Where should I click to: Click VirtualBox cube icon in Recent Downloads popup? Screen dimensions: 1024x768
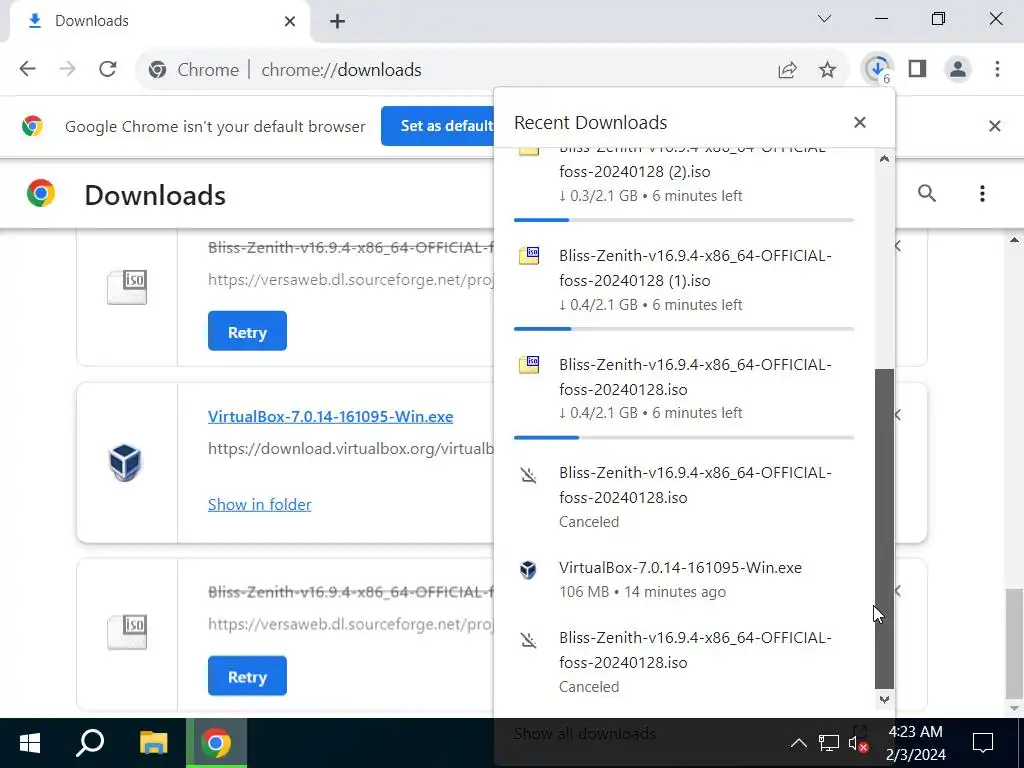[x=528, y=569]
